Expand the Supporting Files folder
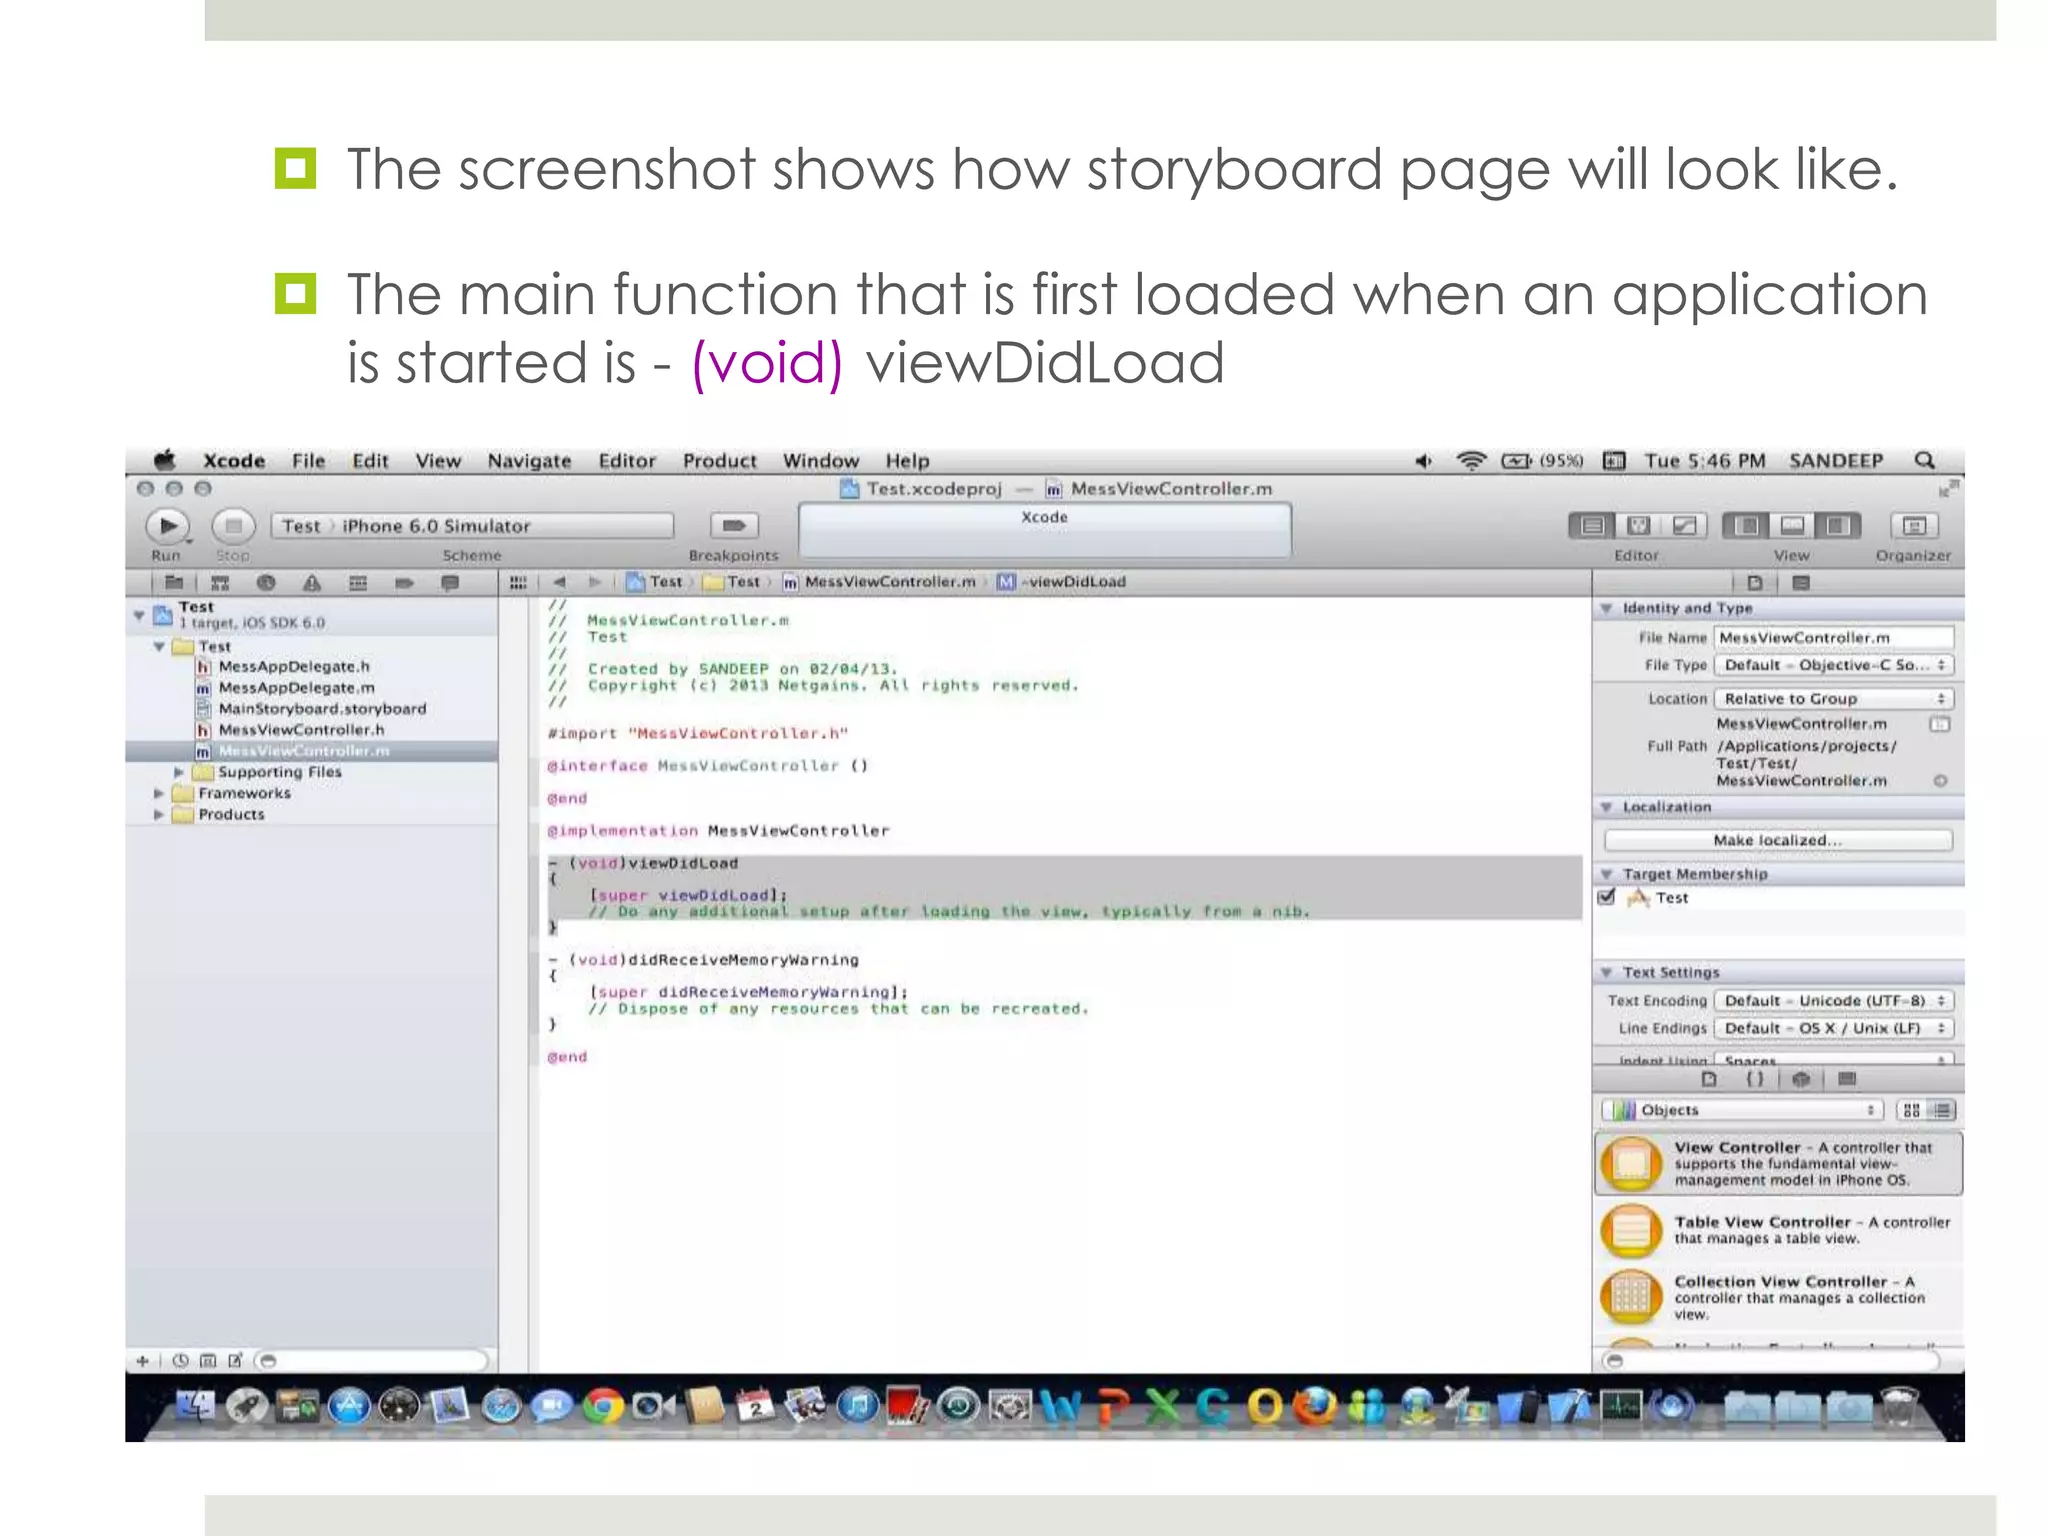The height and width of the screenshot is (1536, 2048). [179, 772]
